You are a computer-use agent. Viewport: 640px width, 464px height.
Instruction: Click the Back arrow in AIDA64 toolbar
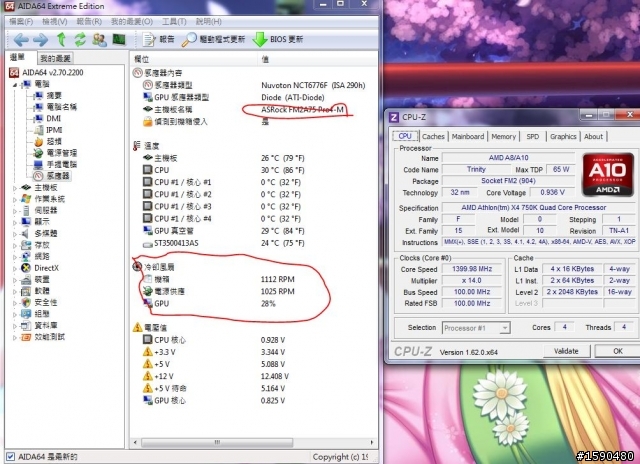pos(21,40)
